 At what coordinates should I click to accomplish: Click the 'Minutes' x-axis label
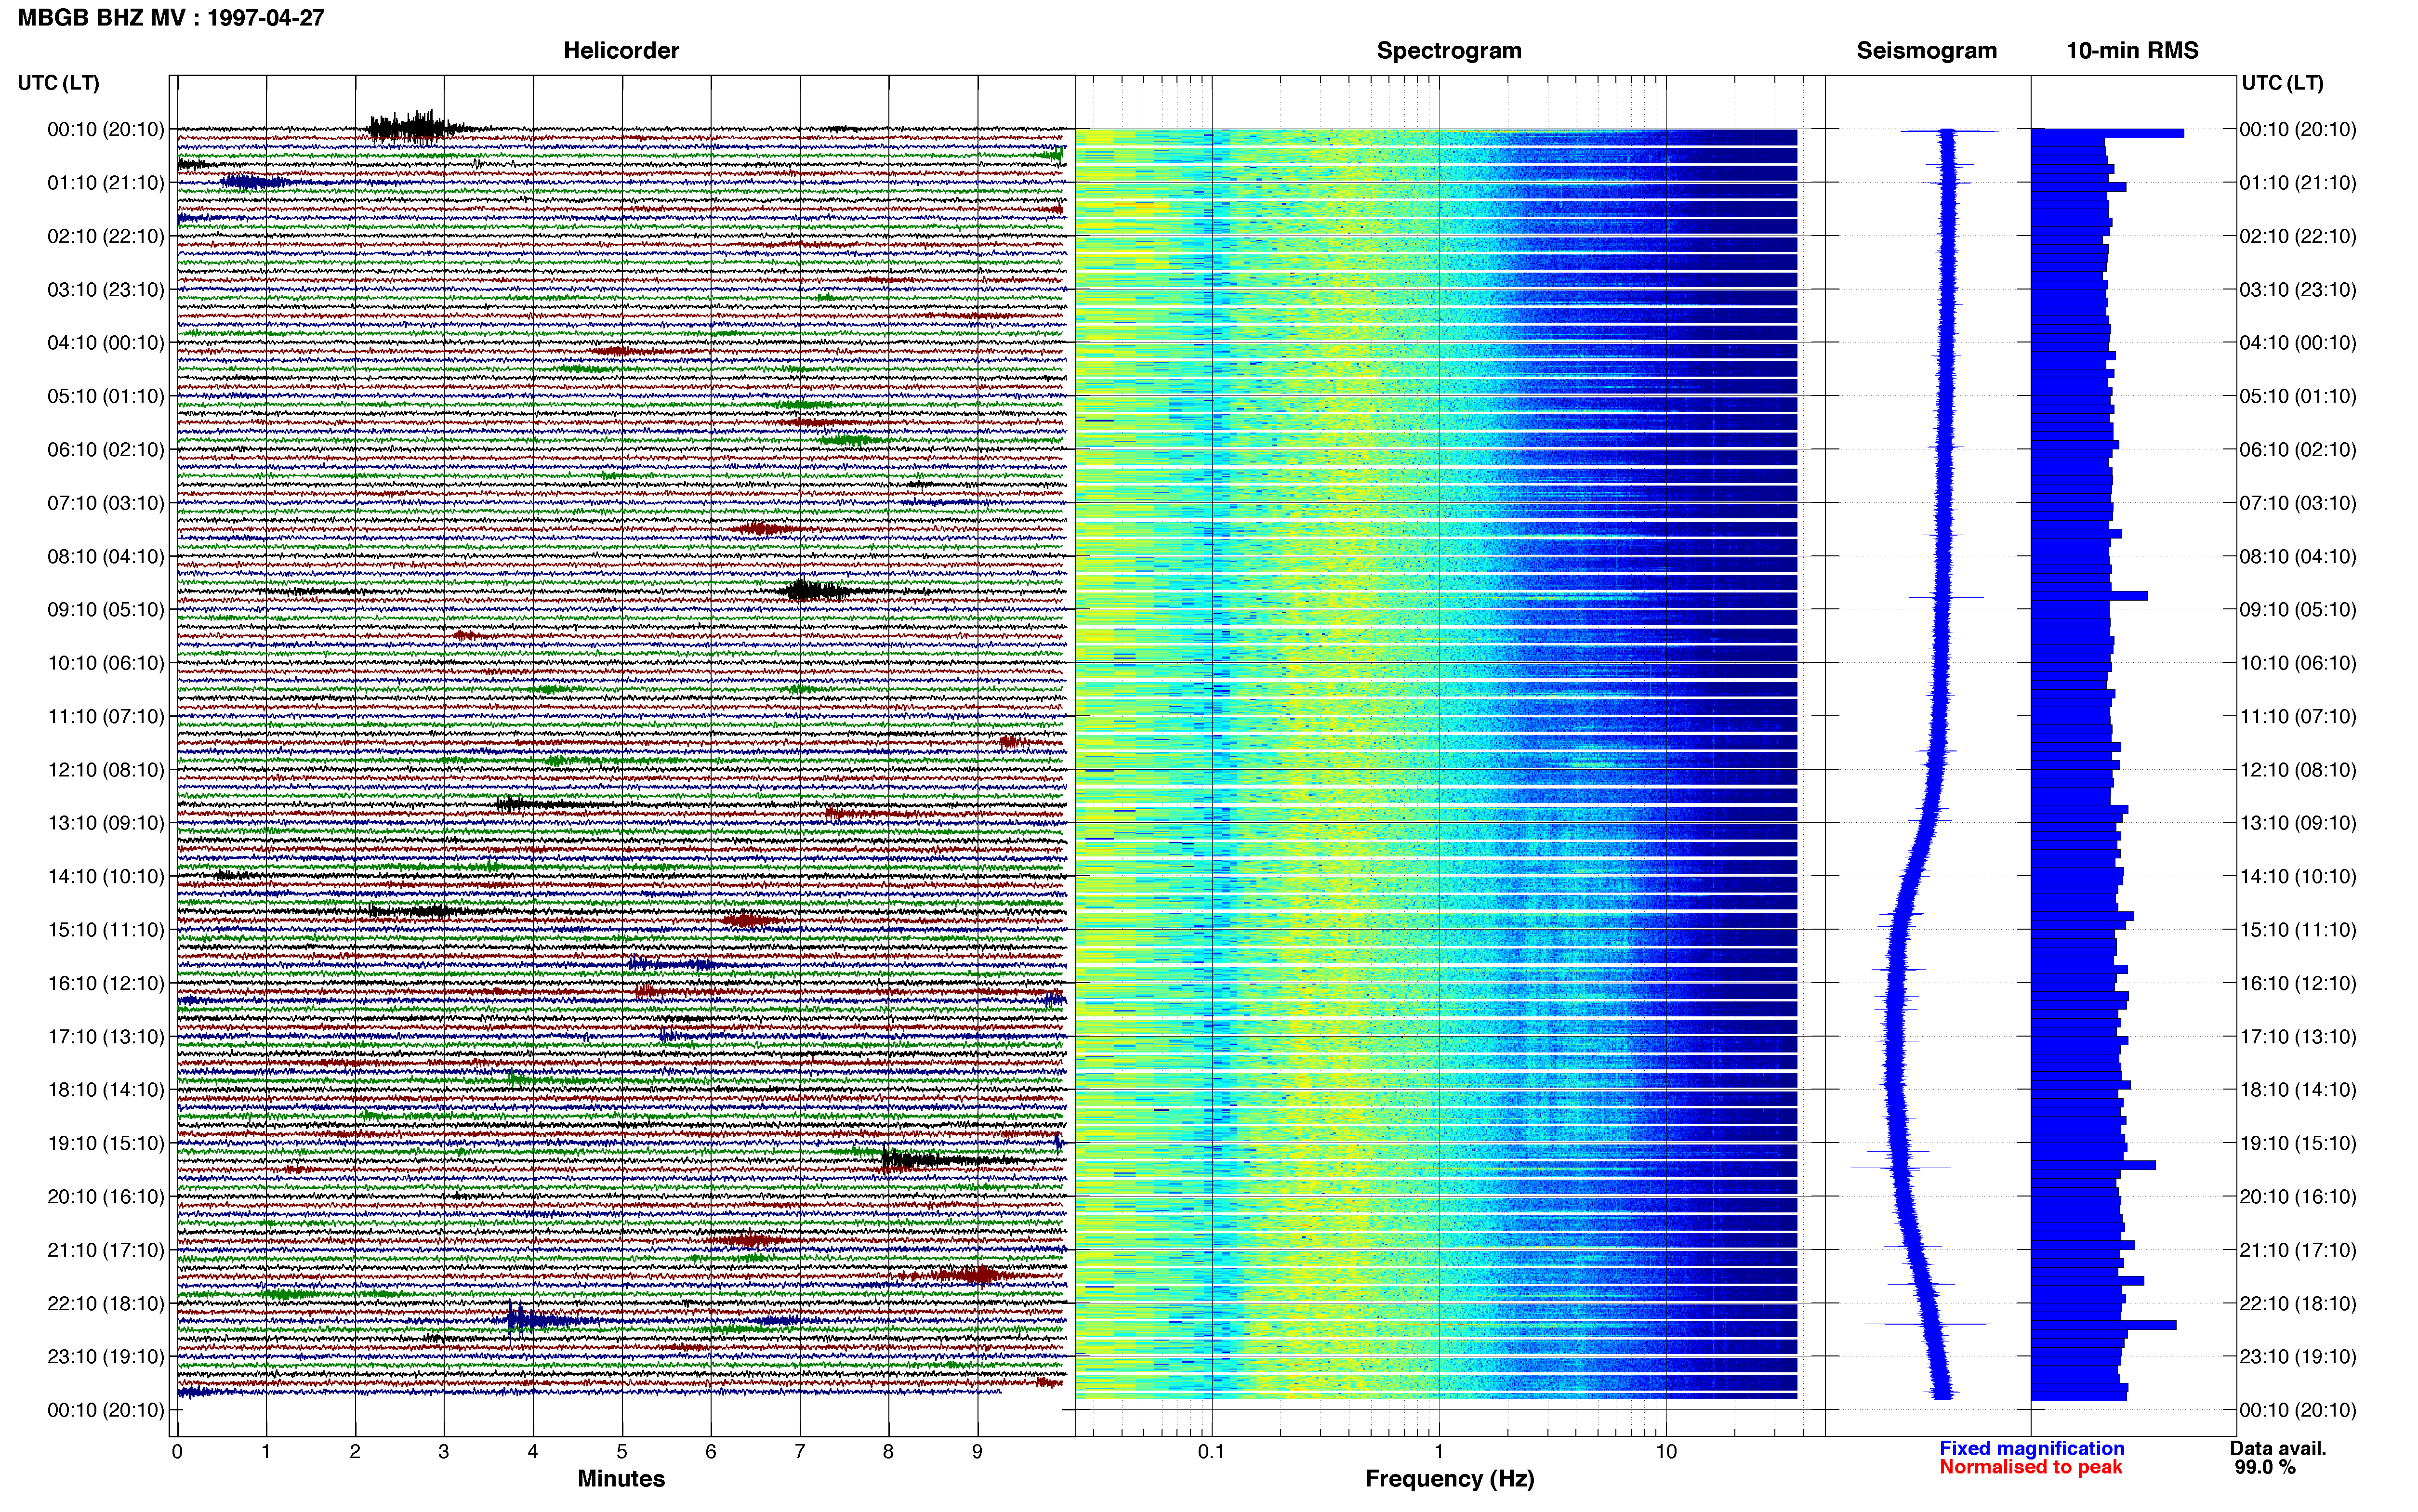(621, 1478)
